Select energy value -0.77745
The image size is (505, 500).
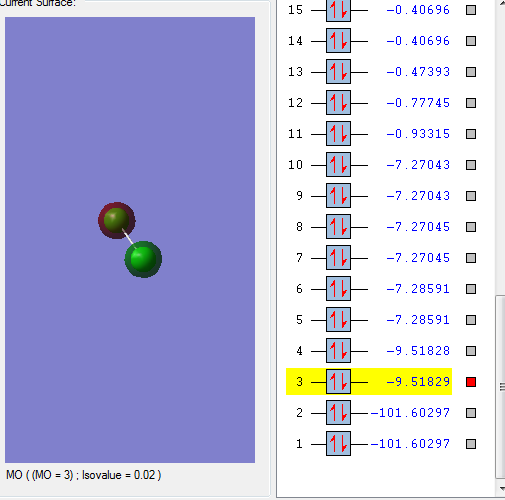point(418,103)
